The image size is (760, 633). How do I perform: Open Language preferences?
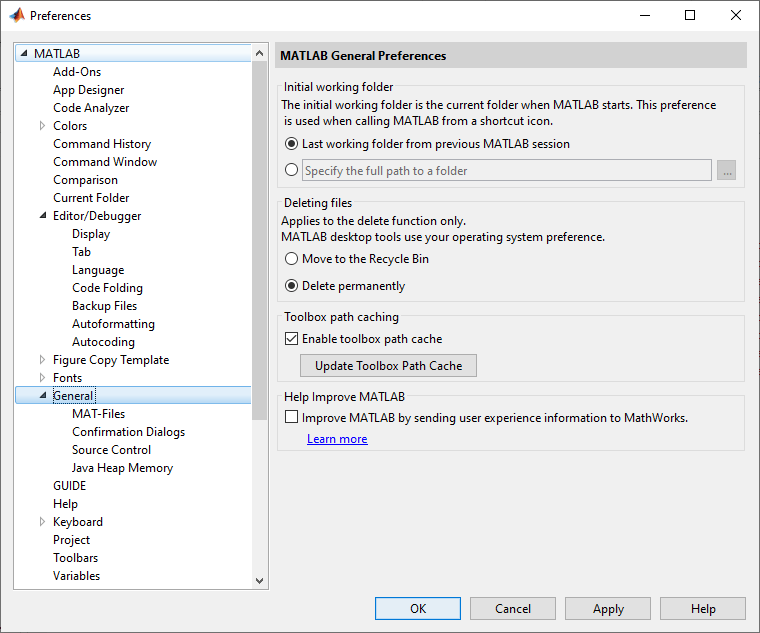pos(98,270)
